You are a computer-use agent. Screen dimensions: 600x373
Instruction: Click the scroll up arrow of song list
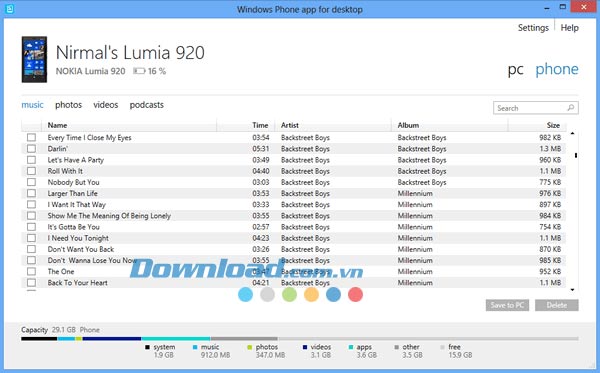coord(572,134)
